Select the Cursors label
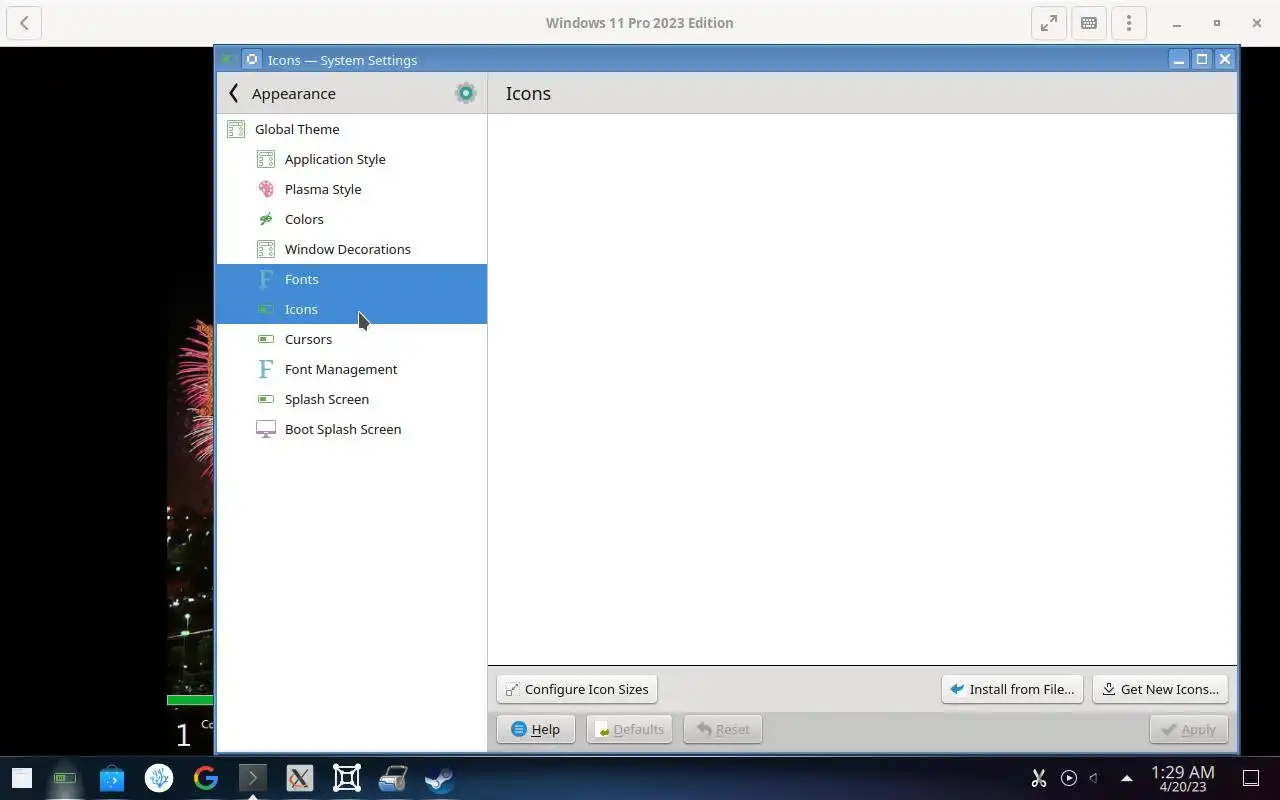This screenshot has height=800, width=1280. [308, 339]
